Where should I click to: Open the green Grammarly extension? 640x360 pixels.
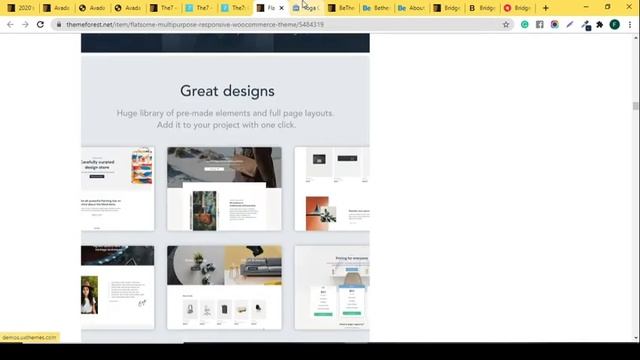[524, 24]
